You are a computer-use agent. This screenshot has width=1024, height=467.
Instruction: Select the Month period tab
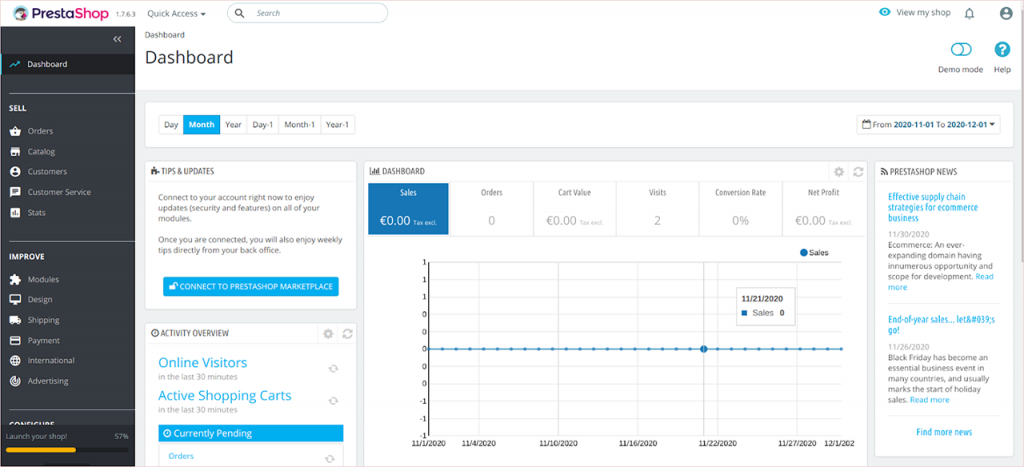coord(202,125)
